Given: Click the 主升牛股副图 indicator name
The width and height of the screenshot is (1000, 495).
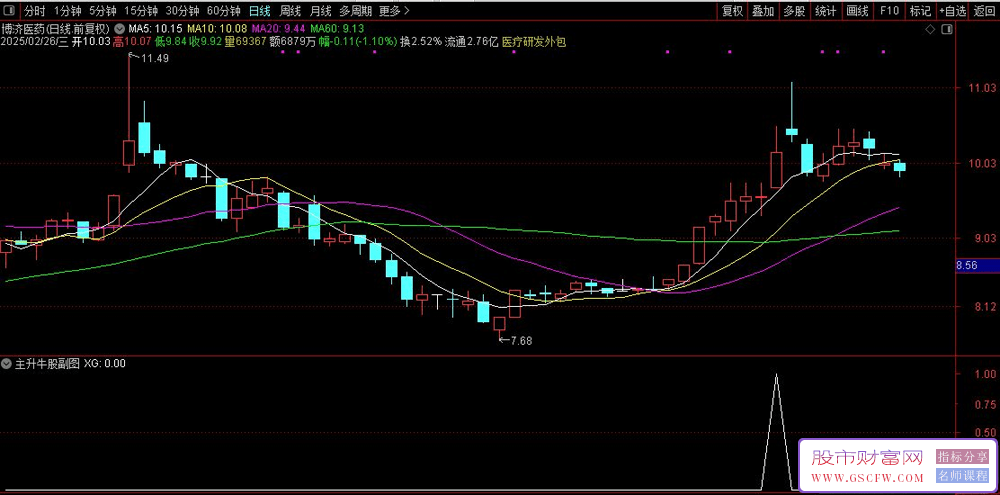Looking at the screenshot, I should point(47,364).
